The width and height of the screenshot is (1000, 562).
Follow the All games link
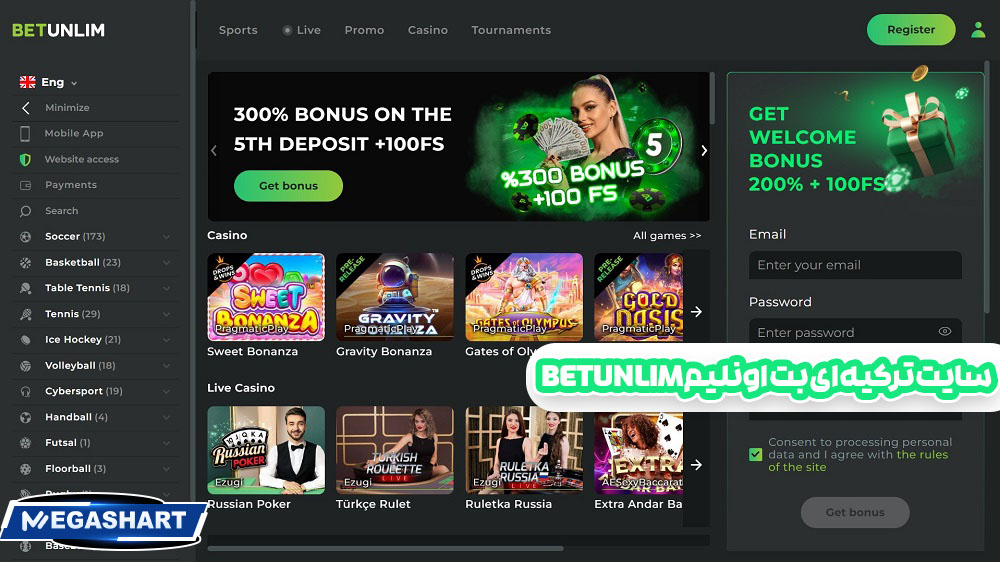[x=666, y=236]
